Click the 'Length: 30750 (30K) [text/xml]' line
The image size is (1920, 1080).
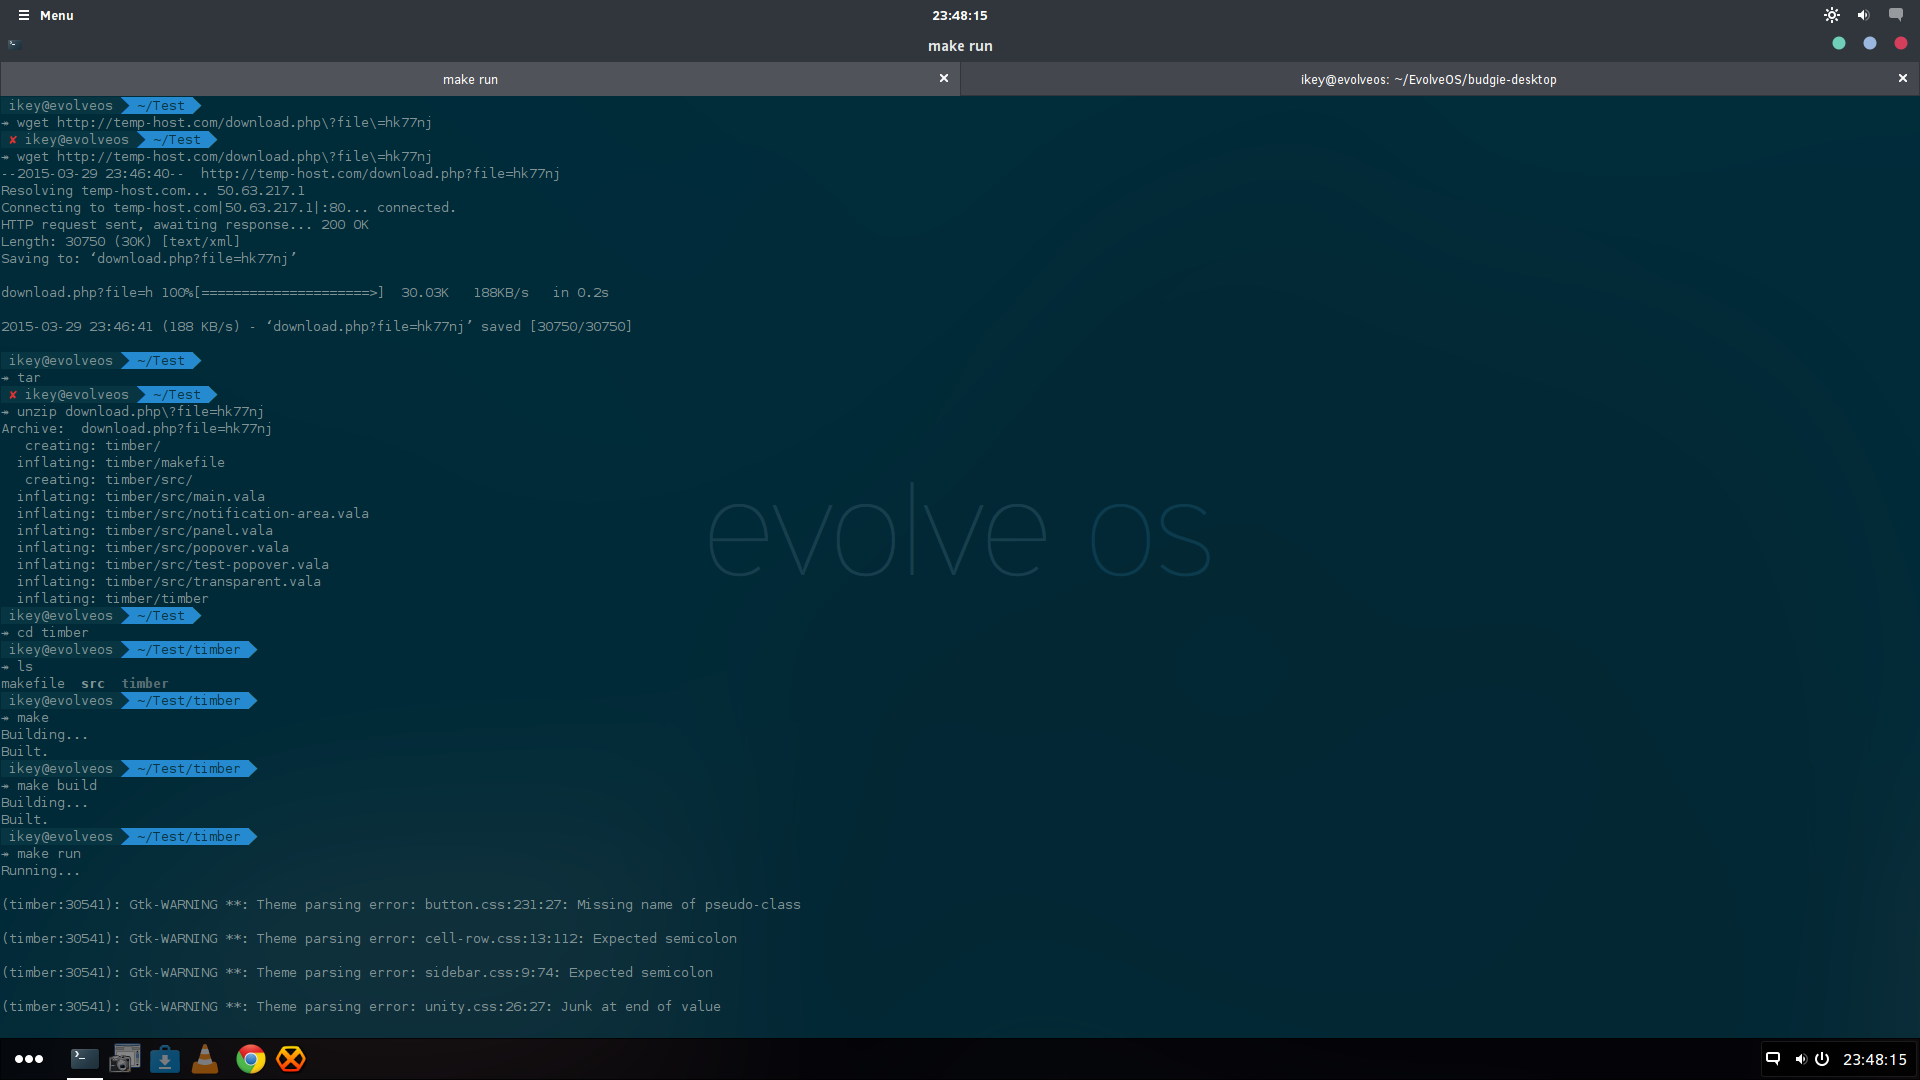pyautogui.click(x=121, y=242)
